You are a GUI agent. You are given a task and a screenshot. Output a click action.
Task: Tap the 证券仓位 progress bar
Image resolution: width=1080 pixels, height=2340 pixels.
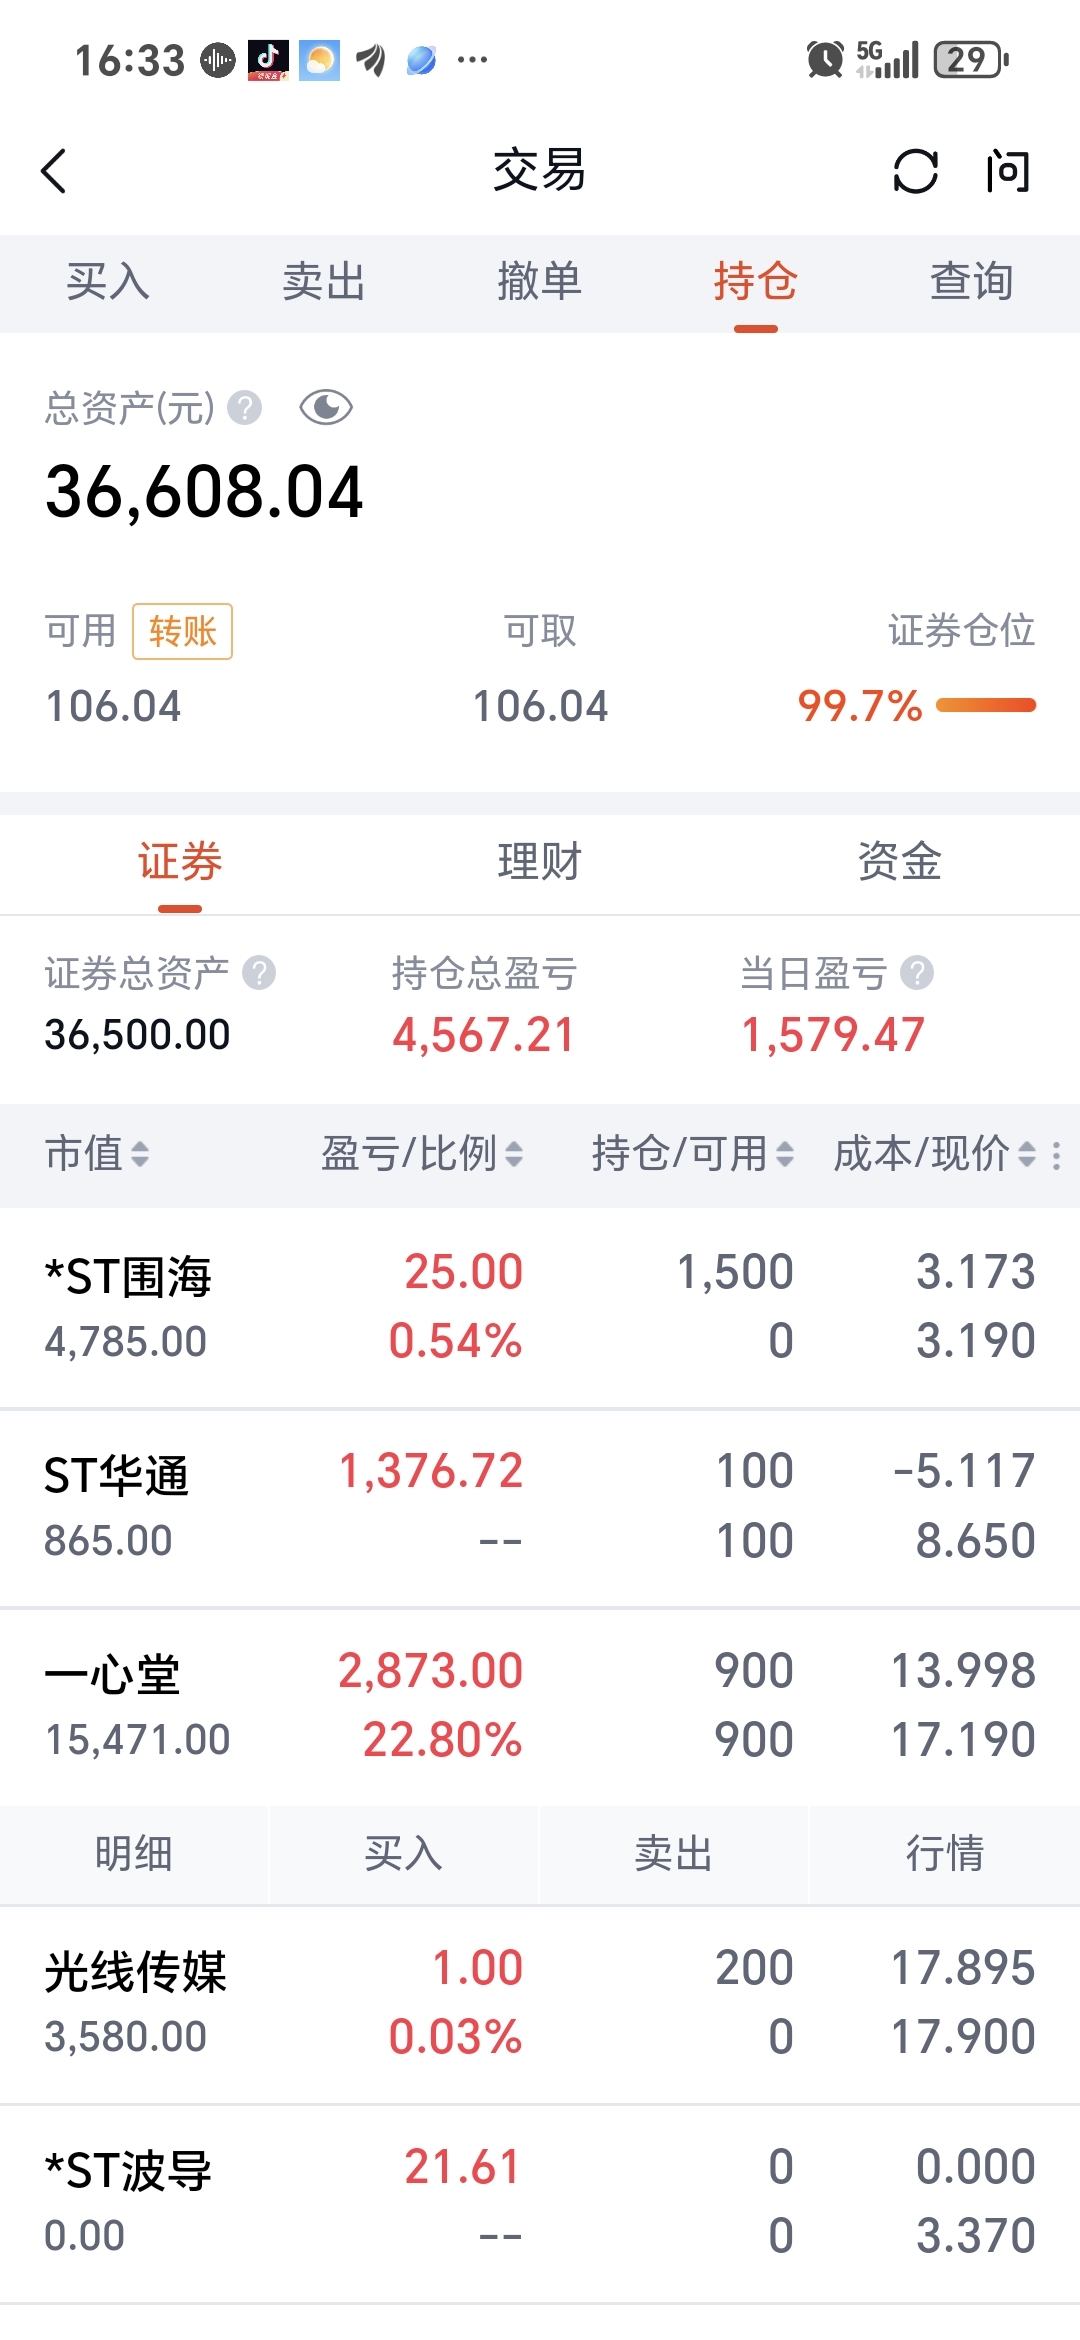click(986, 706)
